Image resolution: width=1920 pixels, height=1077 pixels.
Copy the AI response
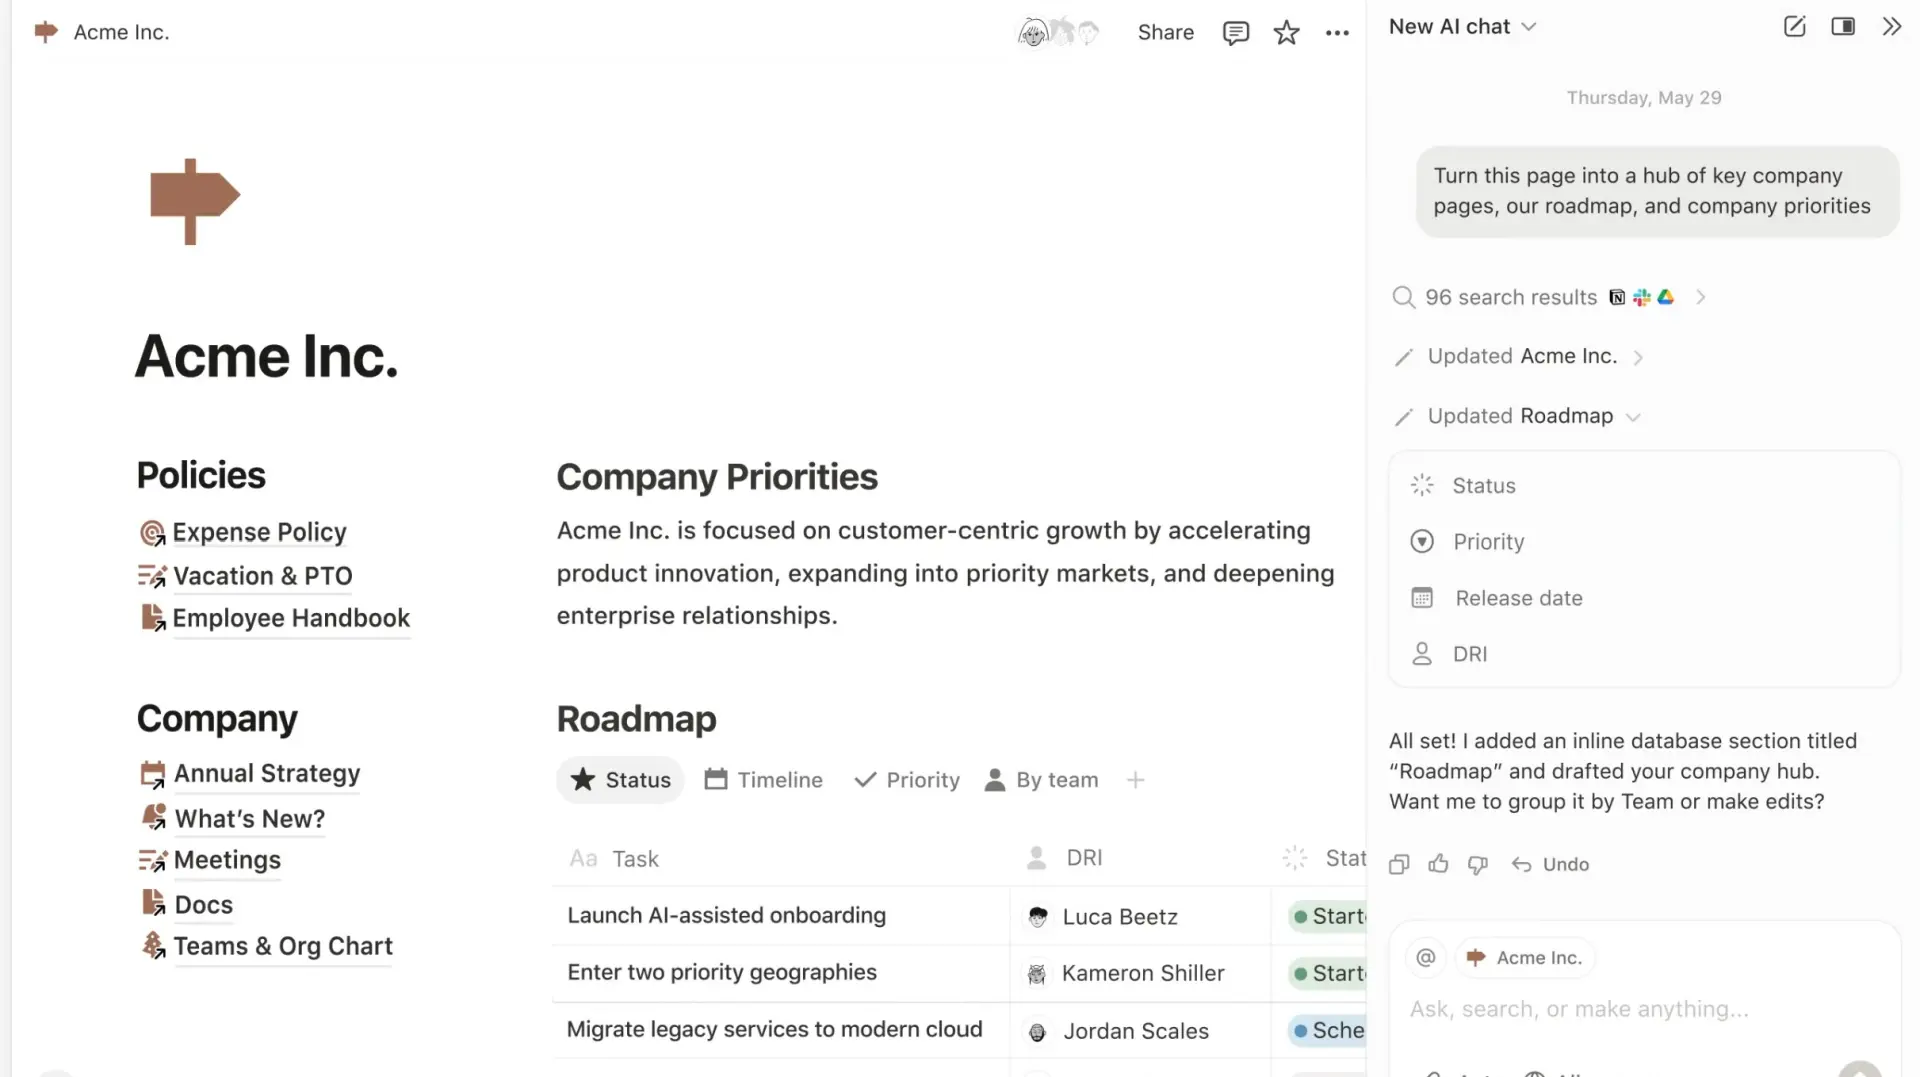(1399, 864)
